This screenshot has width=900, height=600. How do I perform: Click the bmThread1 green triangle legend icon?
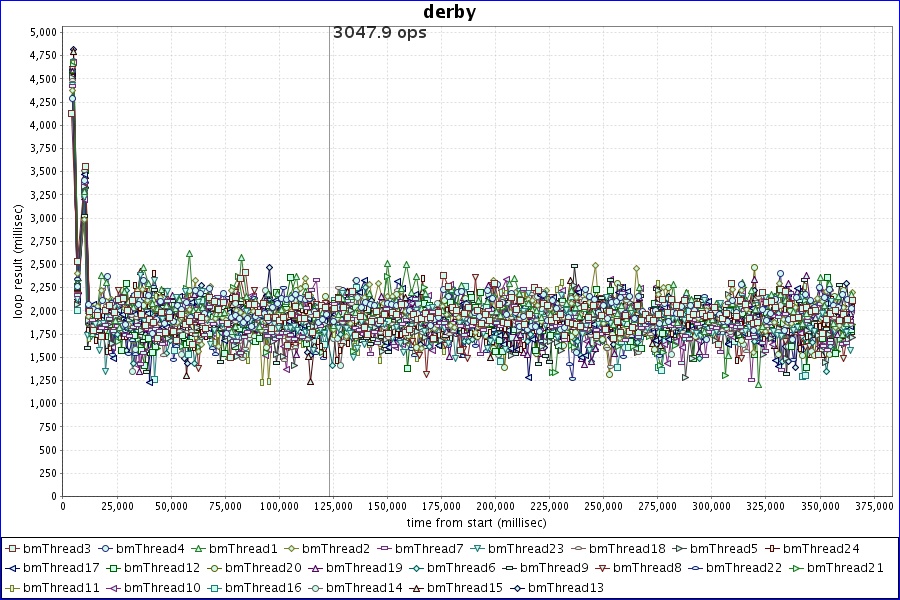(197, 549)
